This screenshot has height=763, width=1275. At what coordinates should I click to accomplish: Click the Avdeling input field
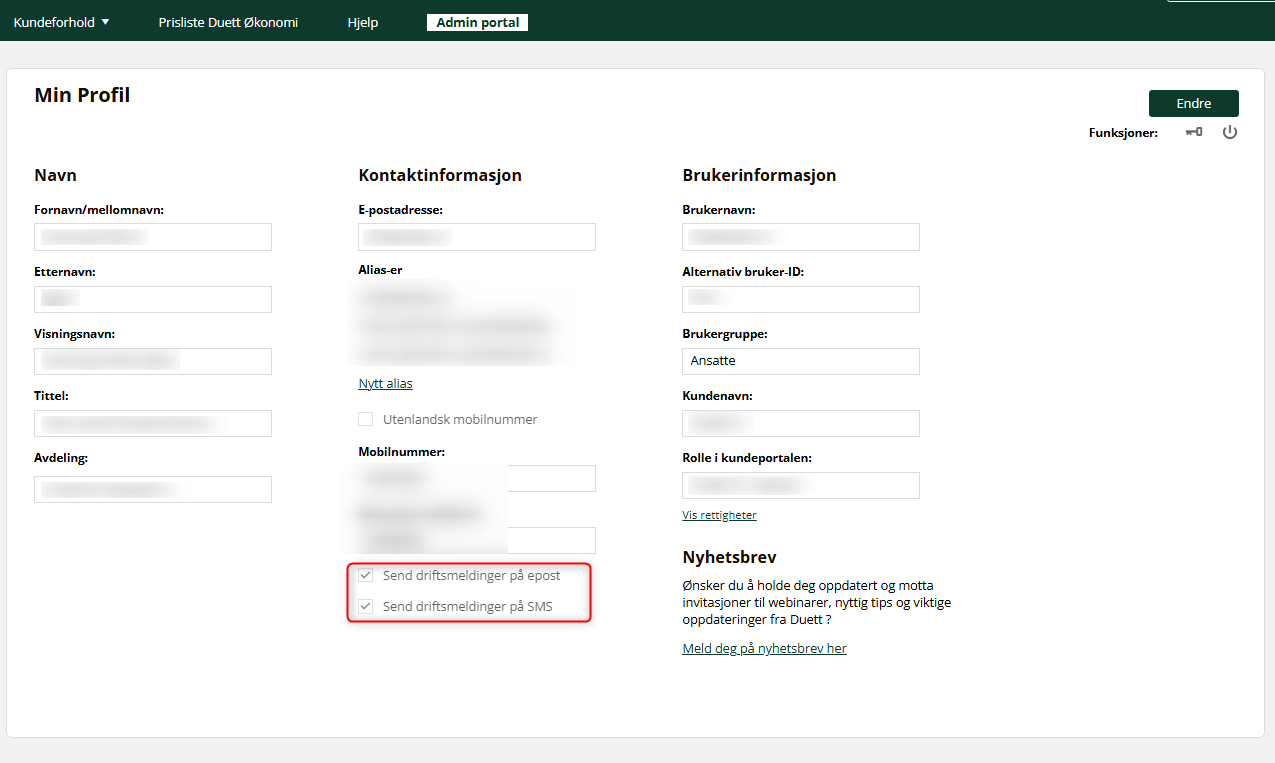[x=153, y=489]
